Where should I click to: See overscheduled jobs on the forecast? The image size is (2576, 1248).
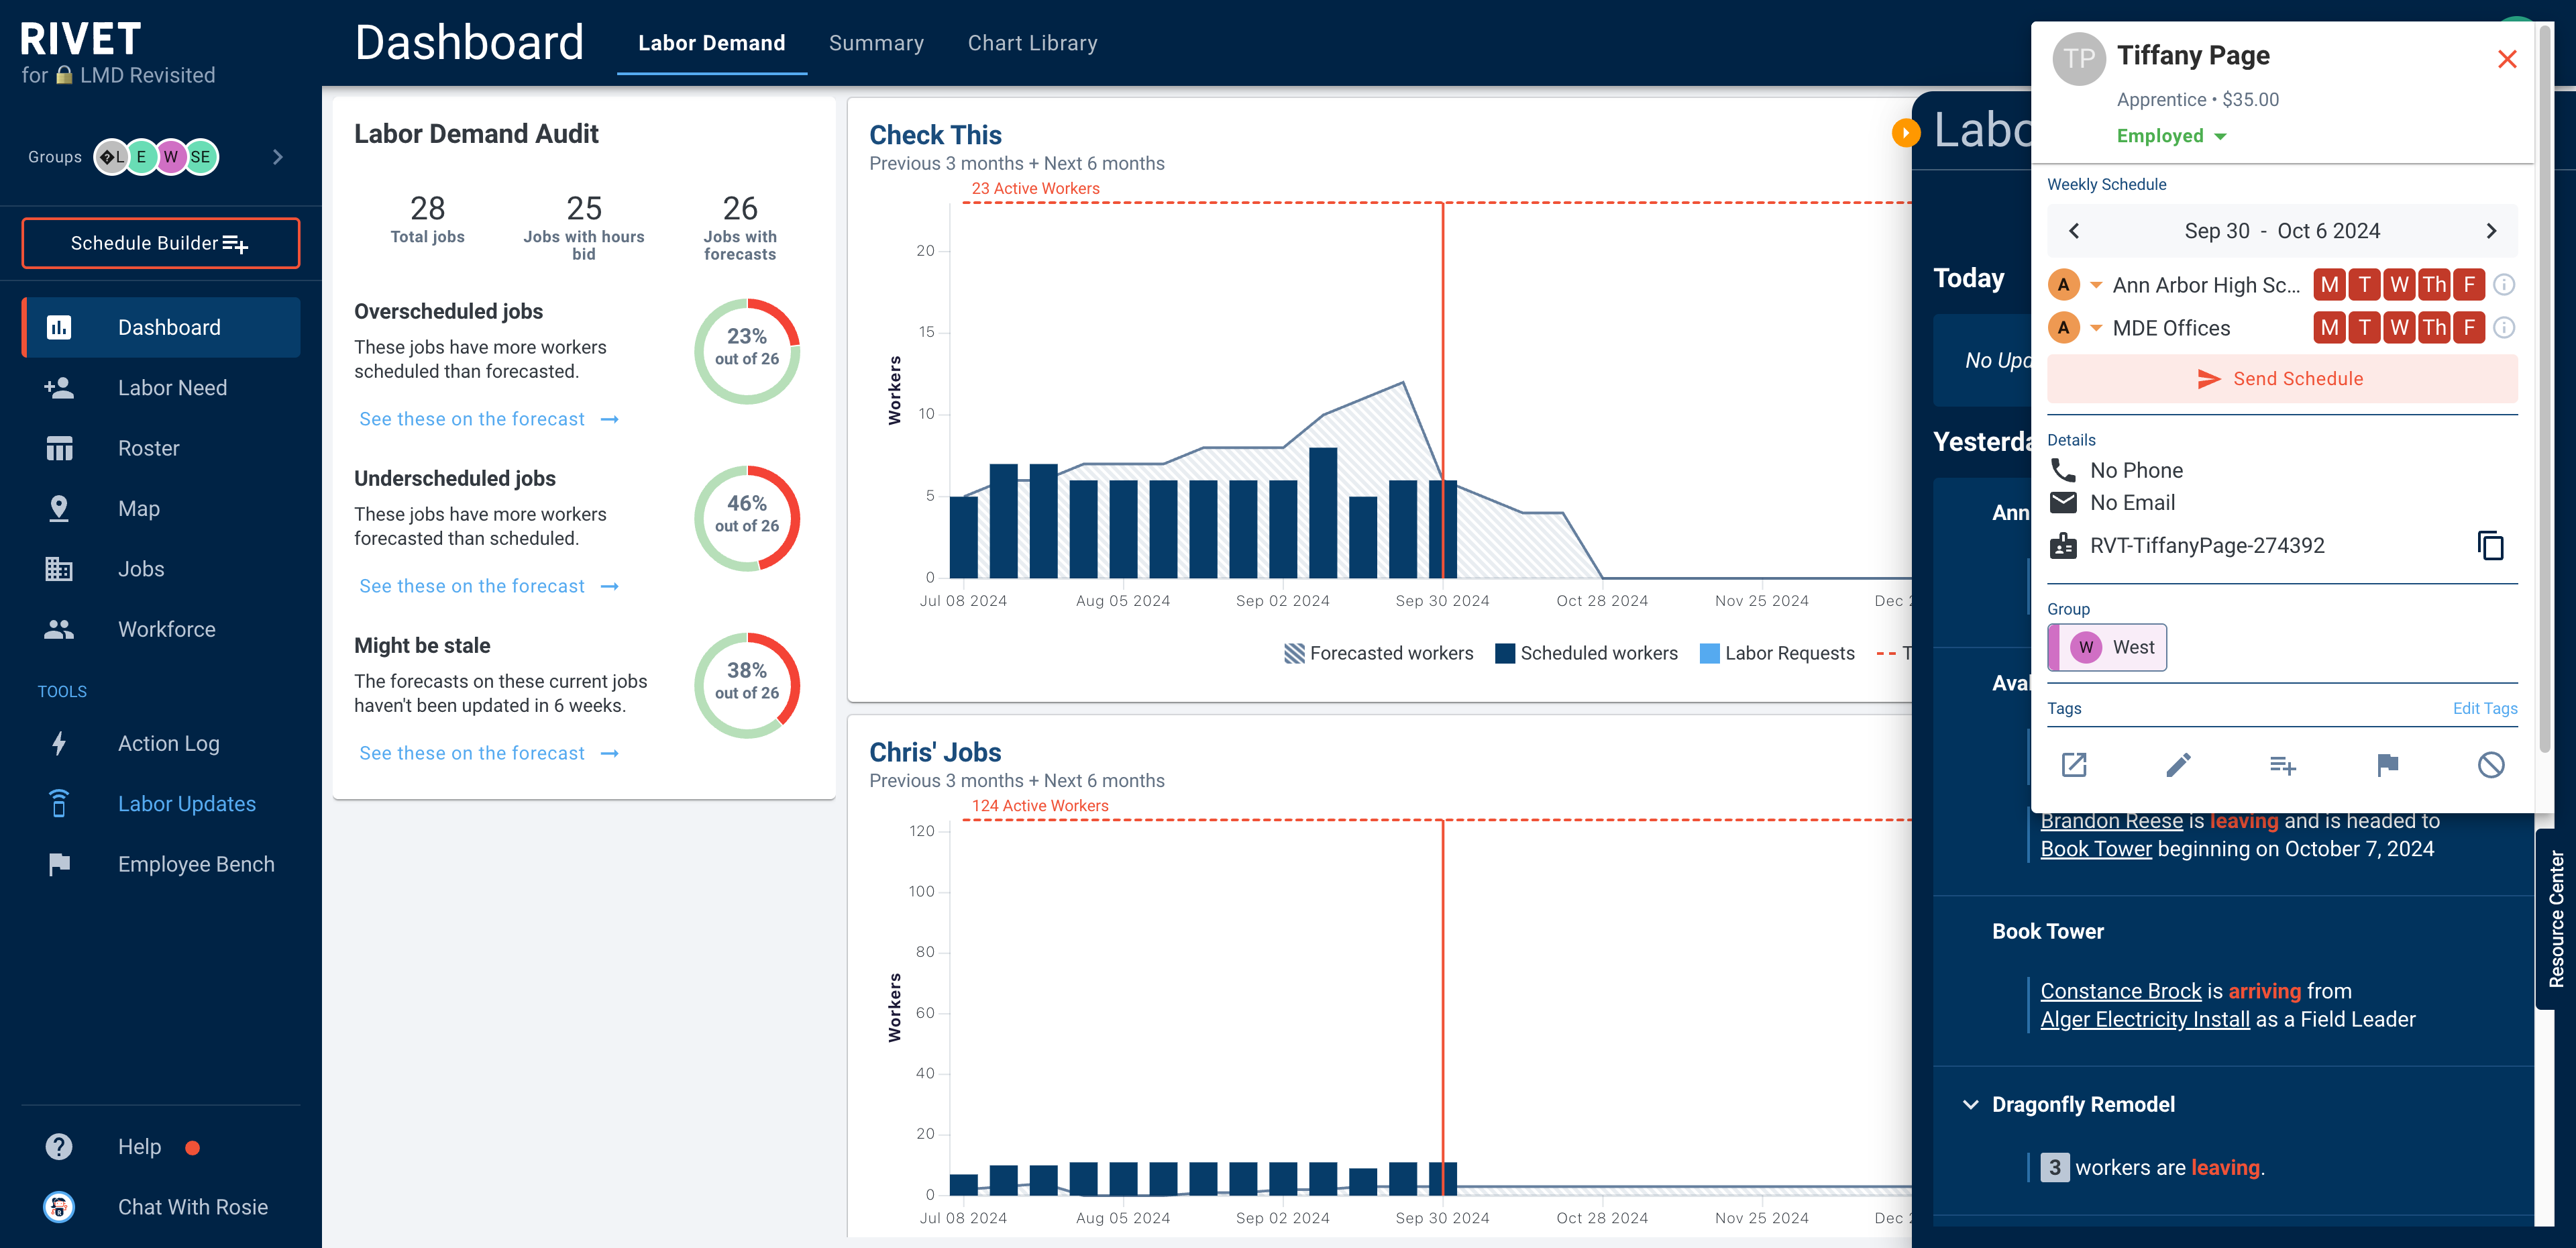click(489, 419)
